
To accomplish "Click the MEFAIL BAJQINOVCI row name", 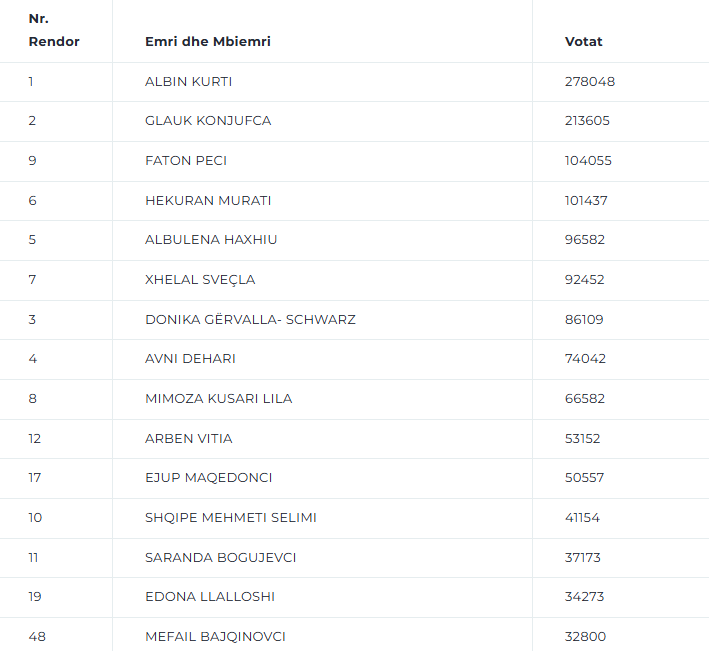I will point(215,637).
